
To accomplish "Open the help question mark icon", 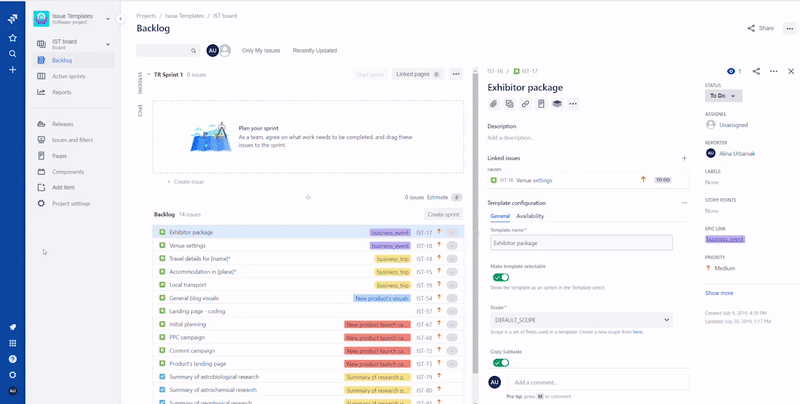I will 13,359.
